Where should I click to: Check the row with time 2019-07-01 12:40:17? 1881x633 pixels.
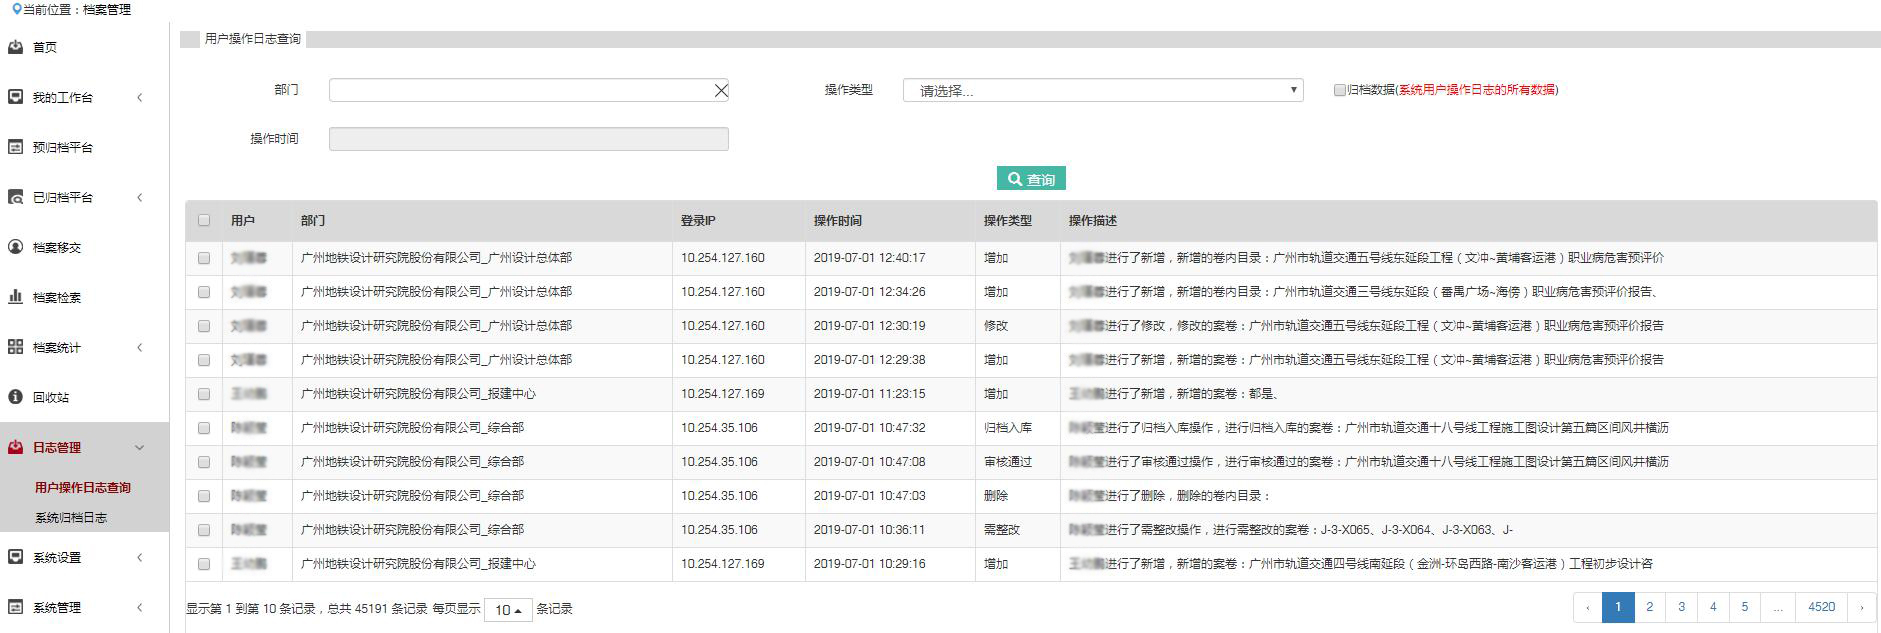204,258
